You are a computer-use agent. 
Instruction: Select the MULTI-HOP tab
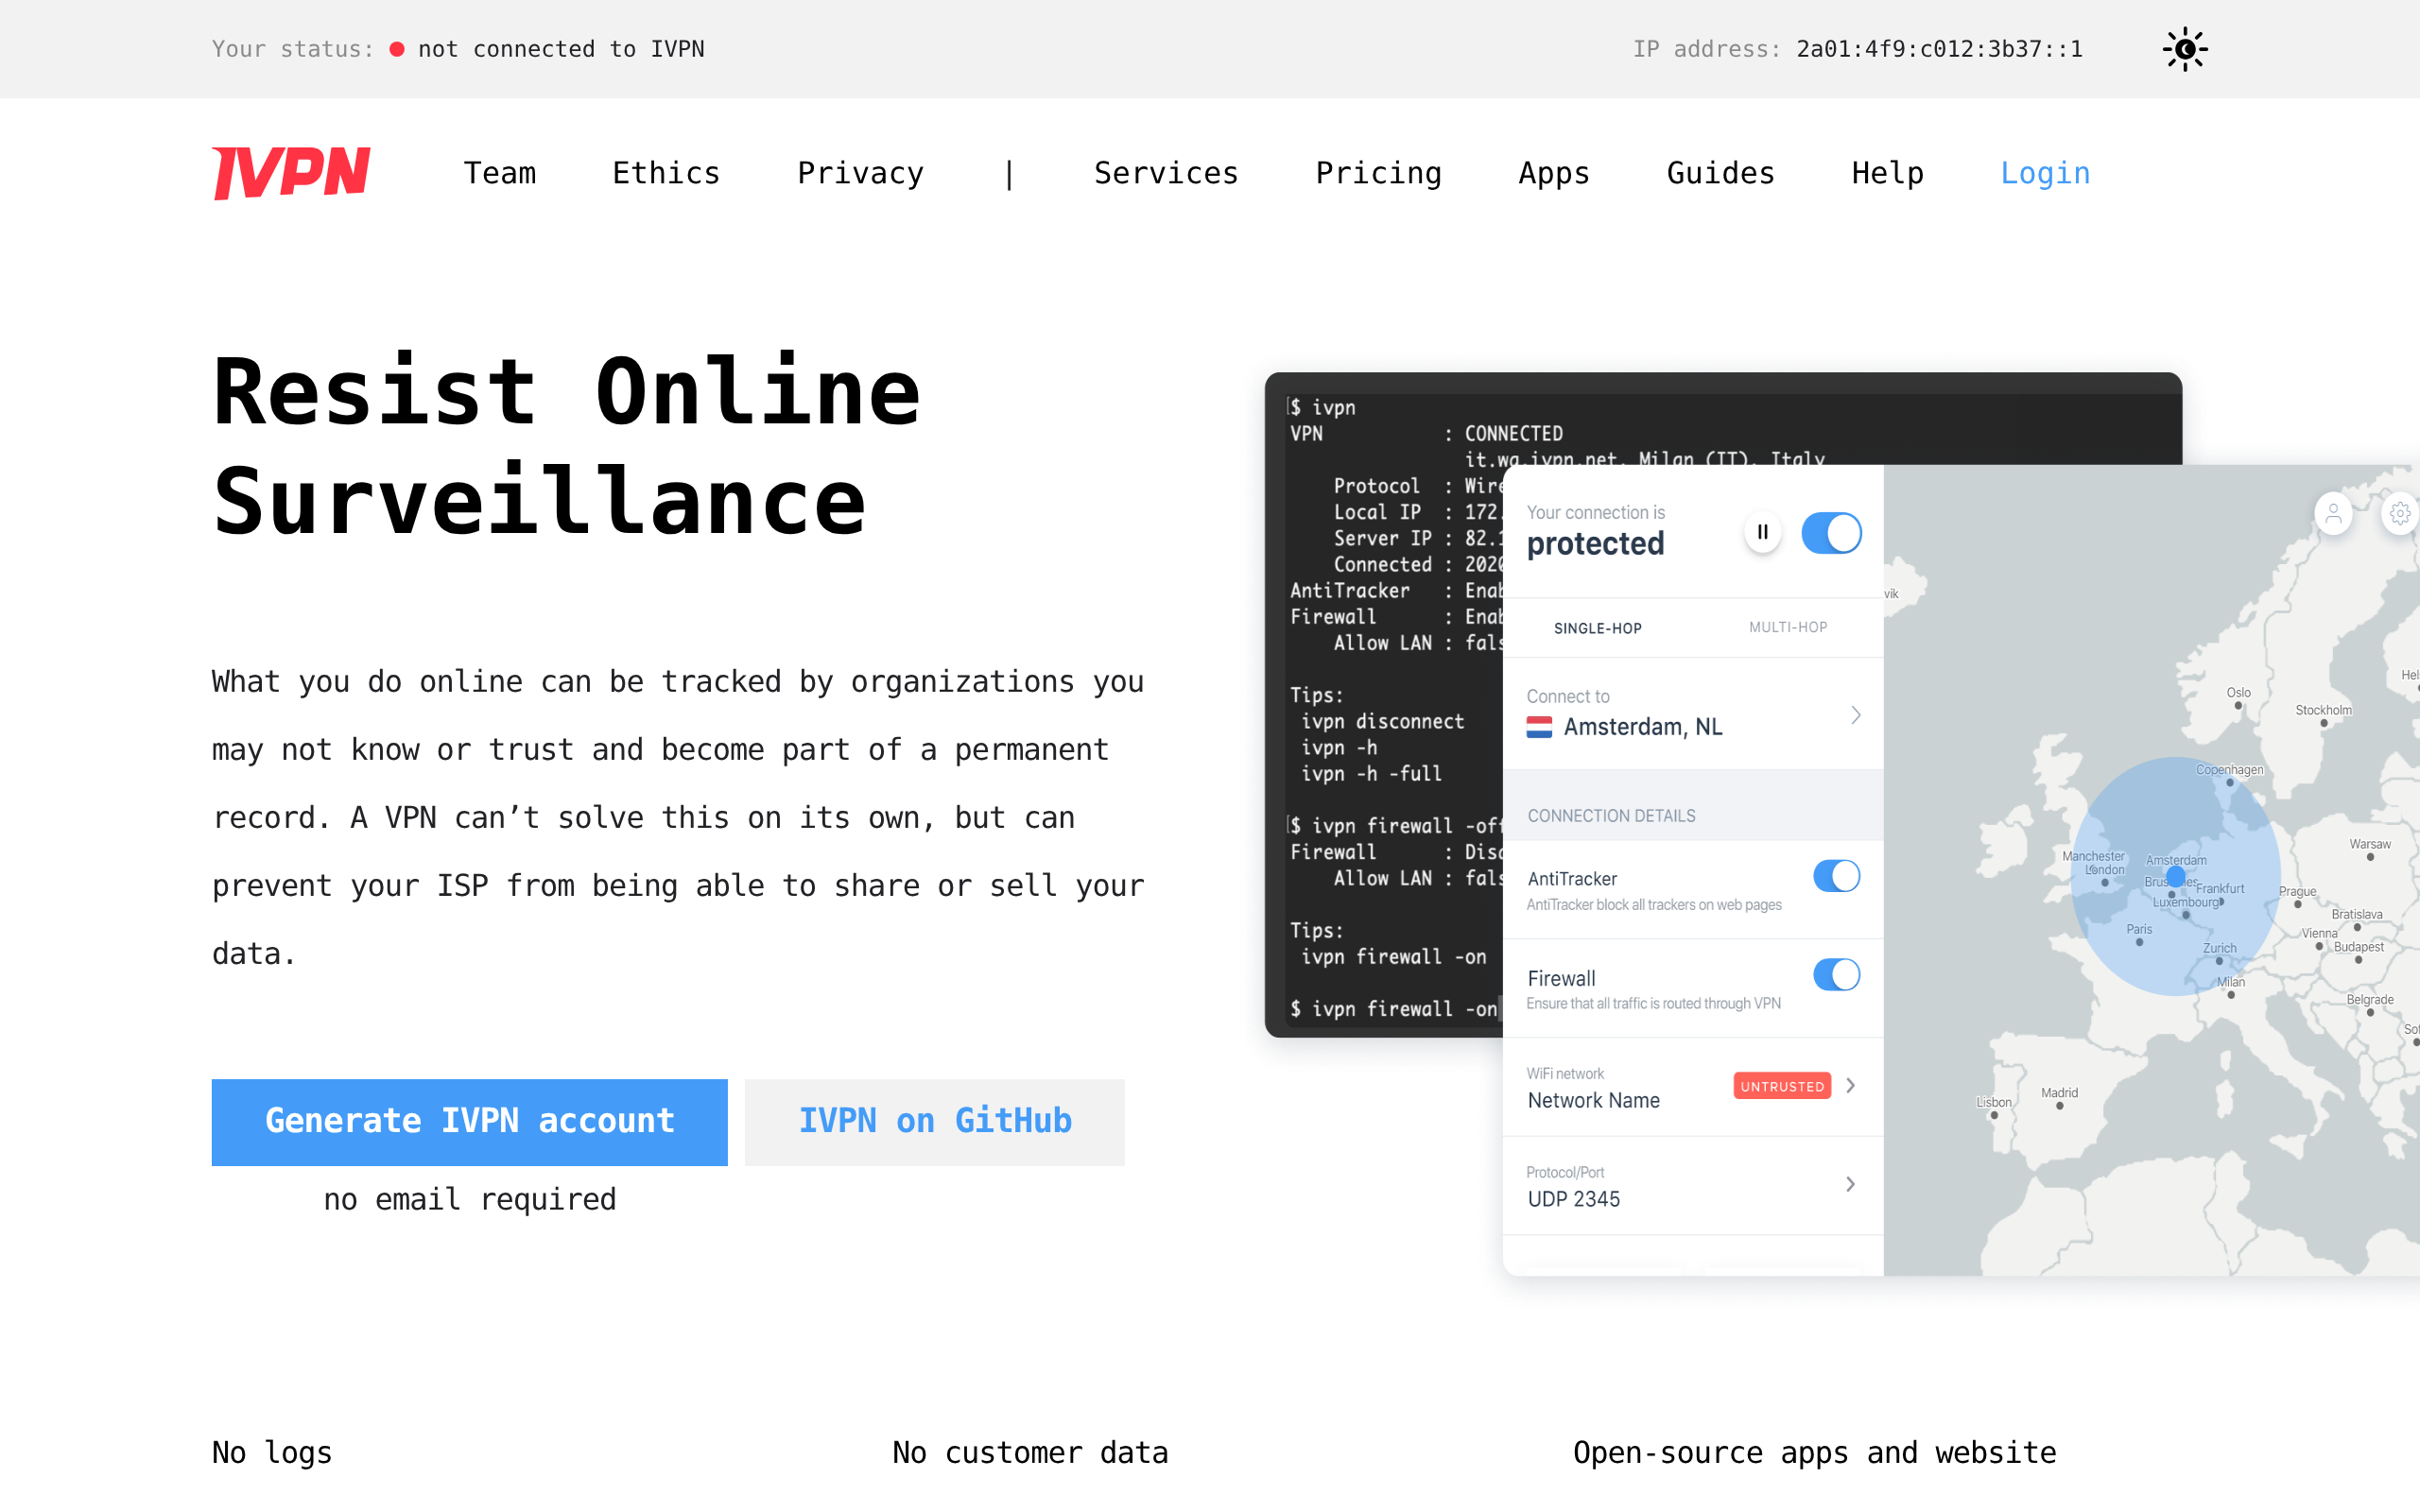click(x=1788, y=627)
